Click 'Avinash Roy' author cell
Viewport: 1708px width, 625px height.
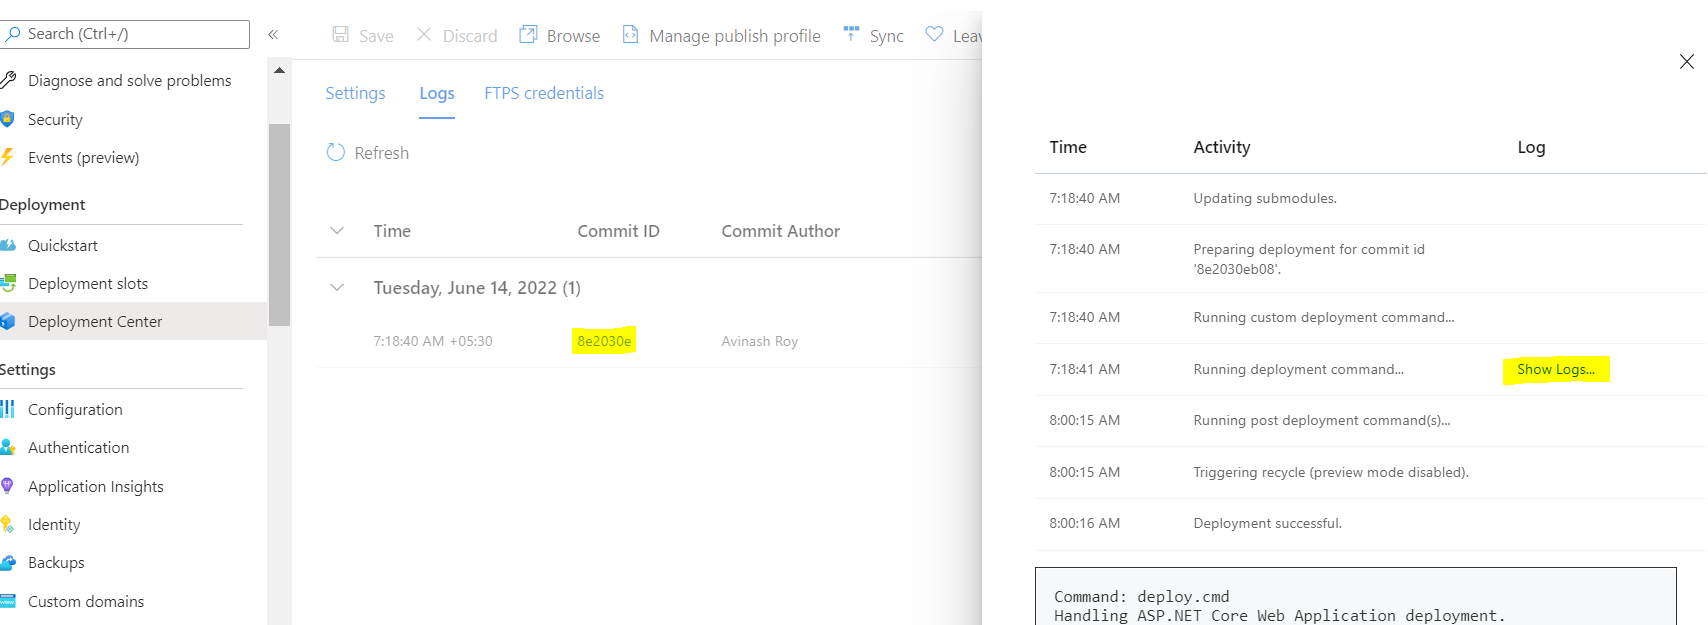[760, 341]
